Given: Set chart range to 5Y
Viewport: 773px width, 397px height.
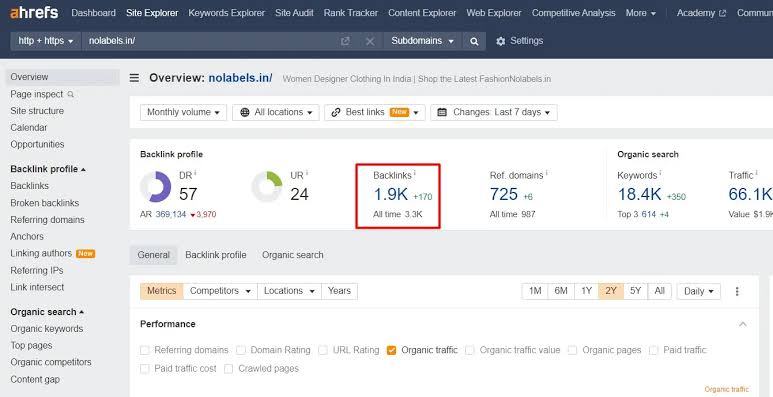Looking at the screenshot, I should tap(636, 291).
